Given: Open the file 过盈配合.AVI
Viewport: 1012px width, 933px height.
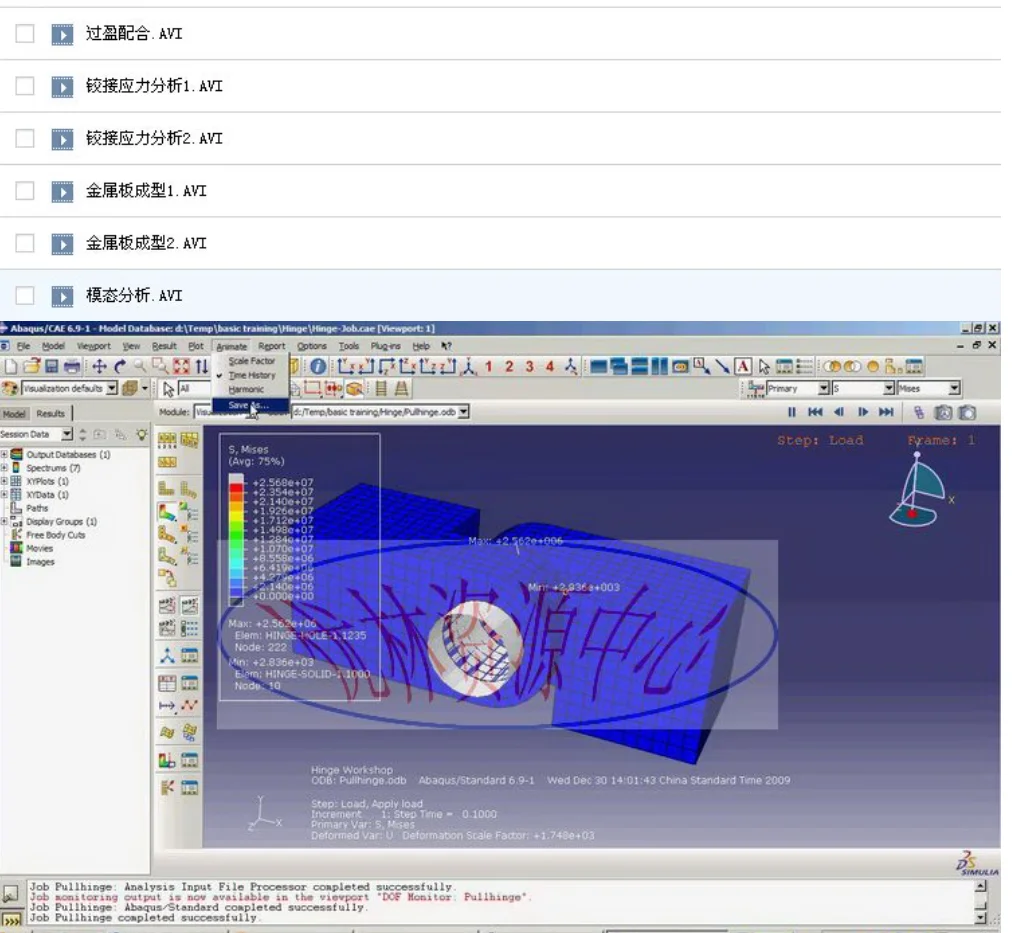Looking at the screenshot, I should point(134,34).
